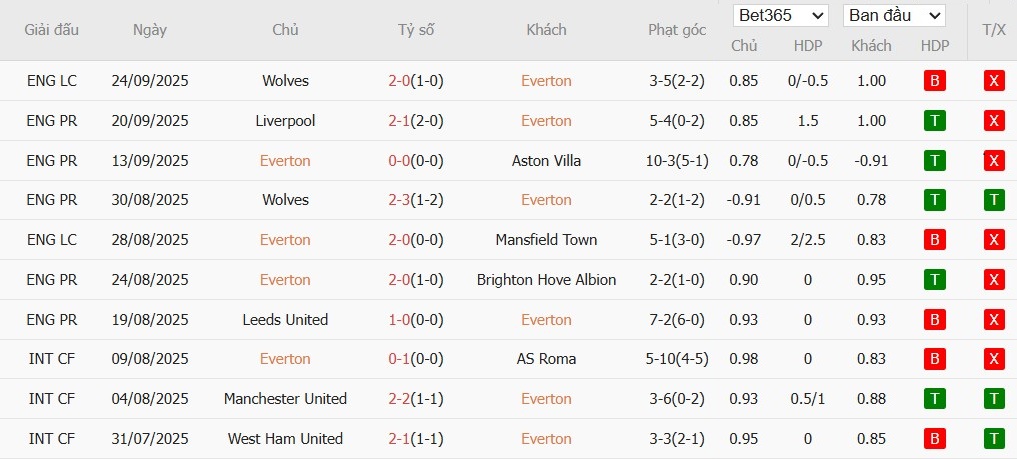Click the Phạt góc column header
Viewport: 1017px width, 459px height.
(677, 30)
